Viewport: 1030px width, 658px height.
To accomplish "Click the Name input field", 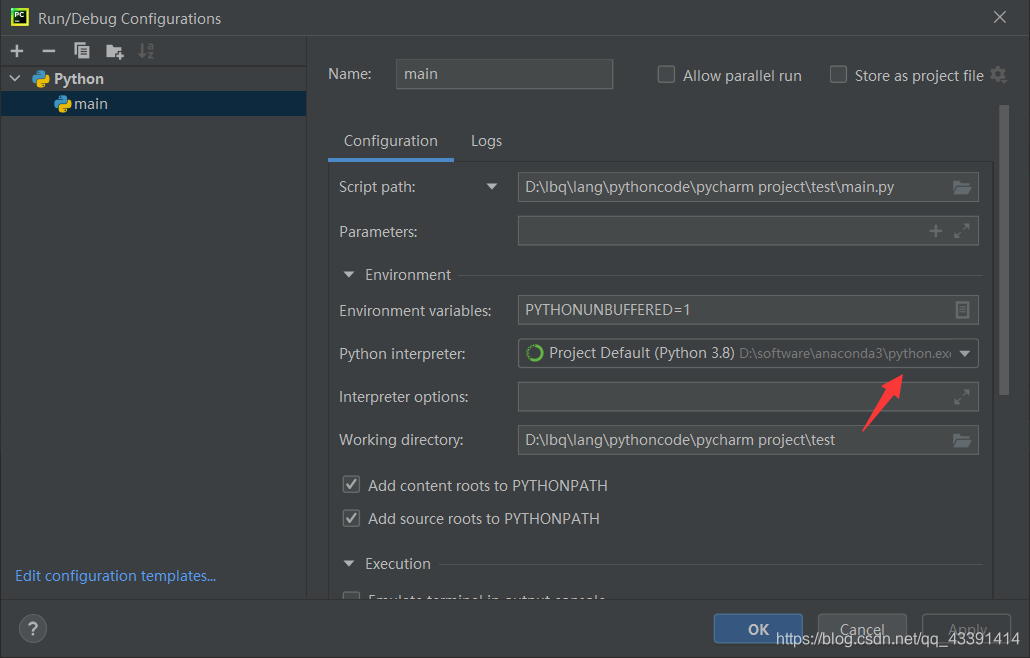I will 504,74.
